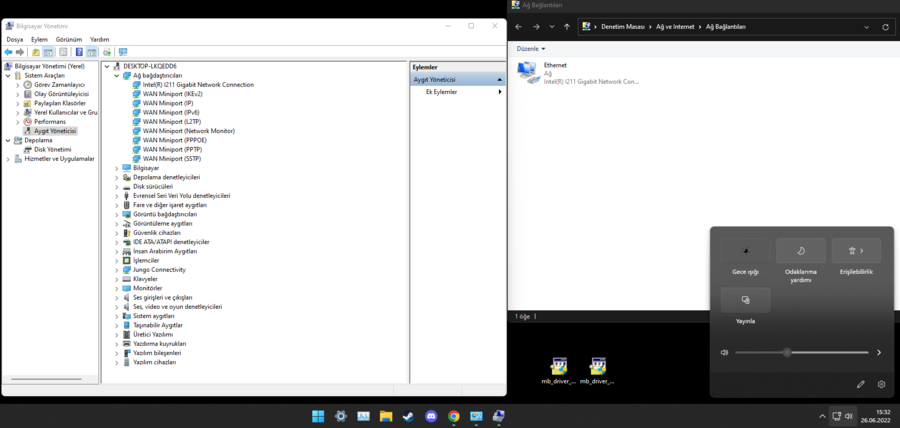Screen dimensions: 900x428
Task: Open the Düzenle dropdown menu
Action: (531, 48)
